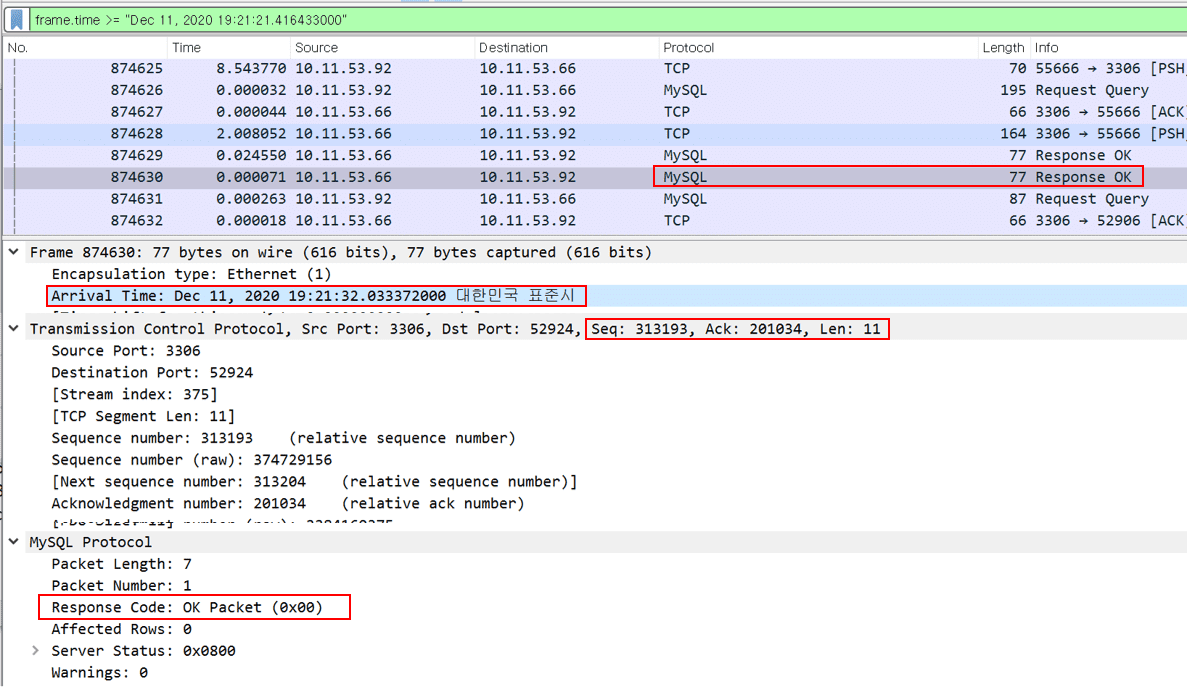
Task: Collapse the Transmission Control Protocol section
Action: pyautogui.click(x=14, y=329)
